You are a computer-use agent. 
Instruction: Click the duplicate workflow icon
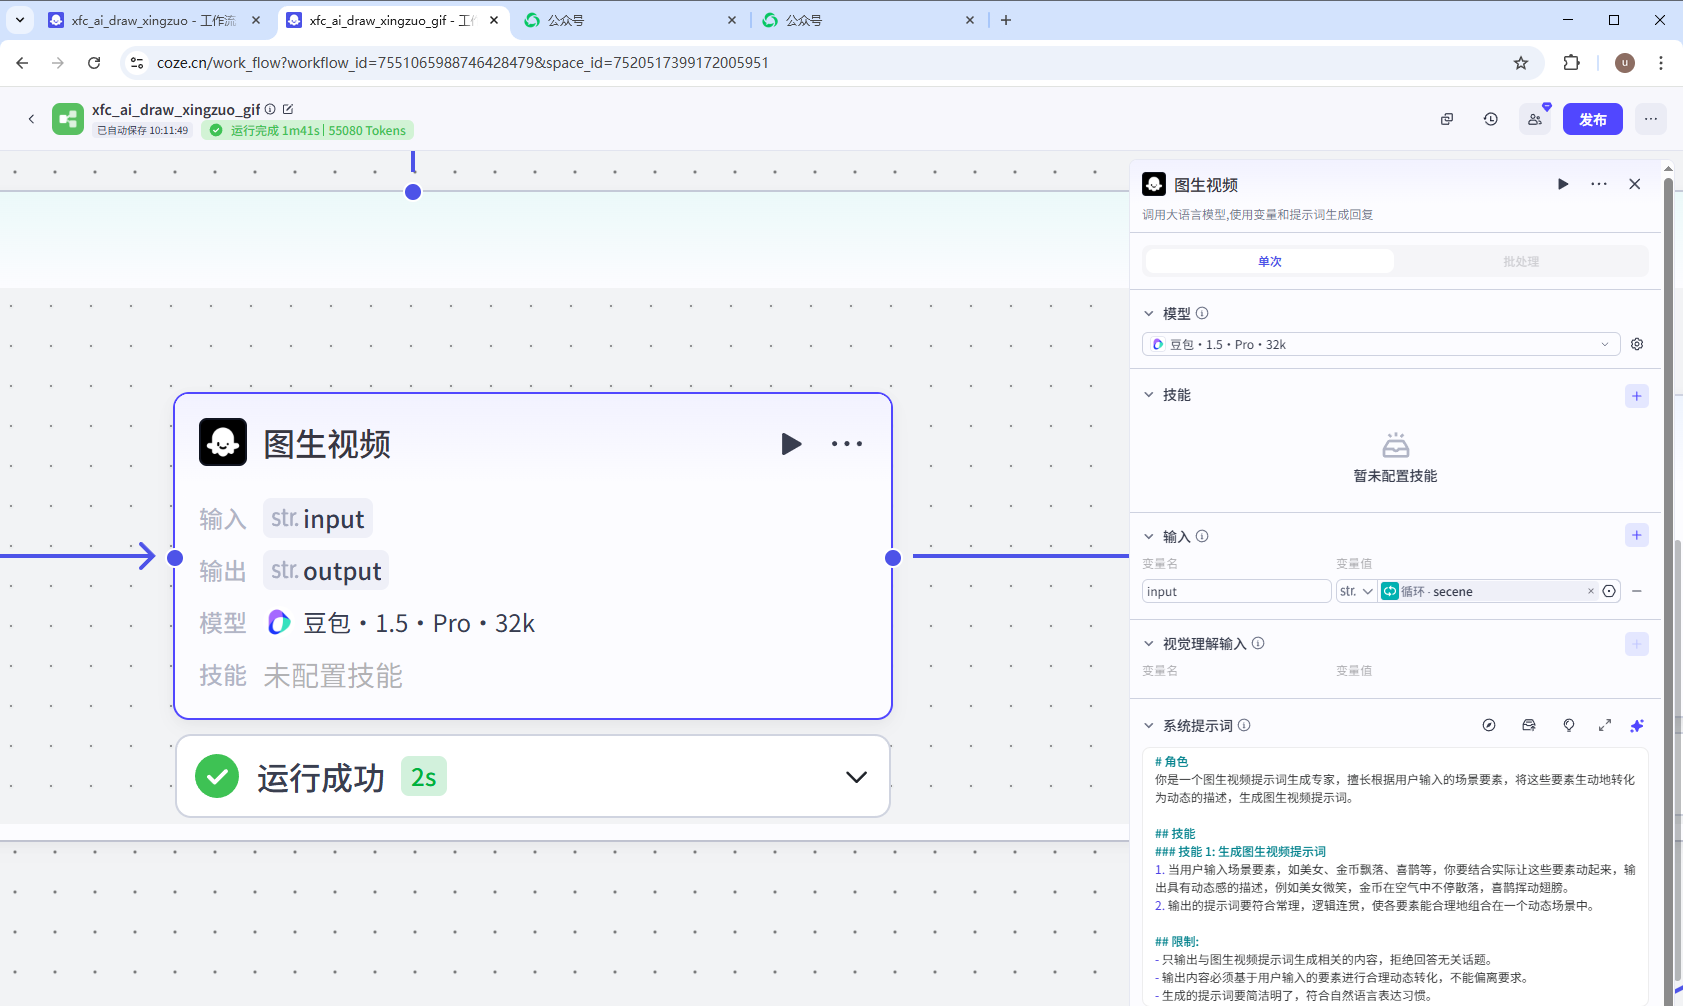1447,119
